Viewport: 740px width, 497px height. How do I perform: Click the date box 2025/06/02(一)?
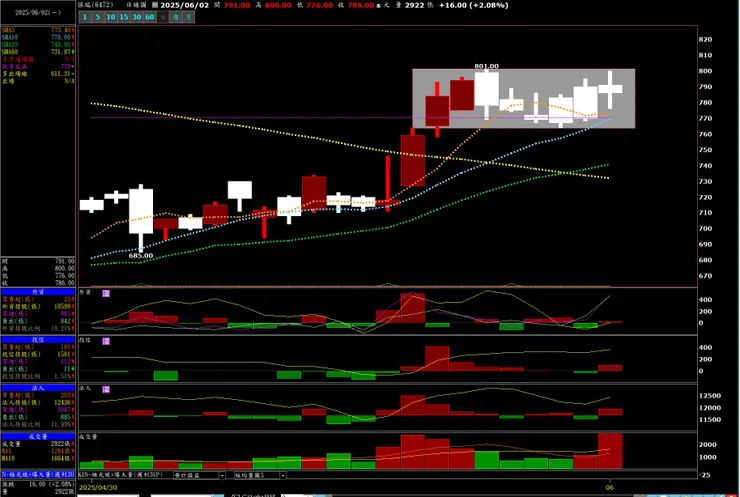pos(38,13)
